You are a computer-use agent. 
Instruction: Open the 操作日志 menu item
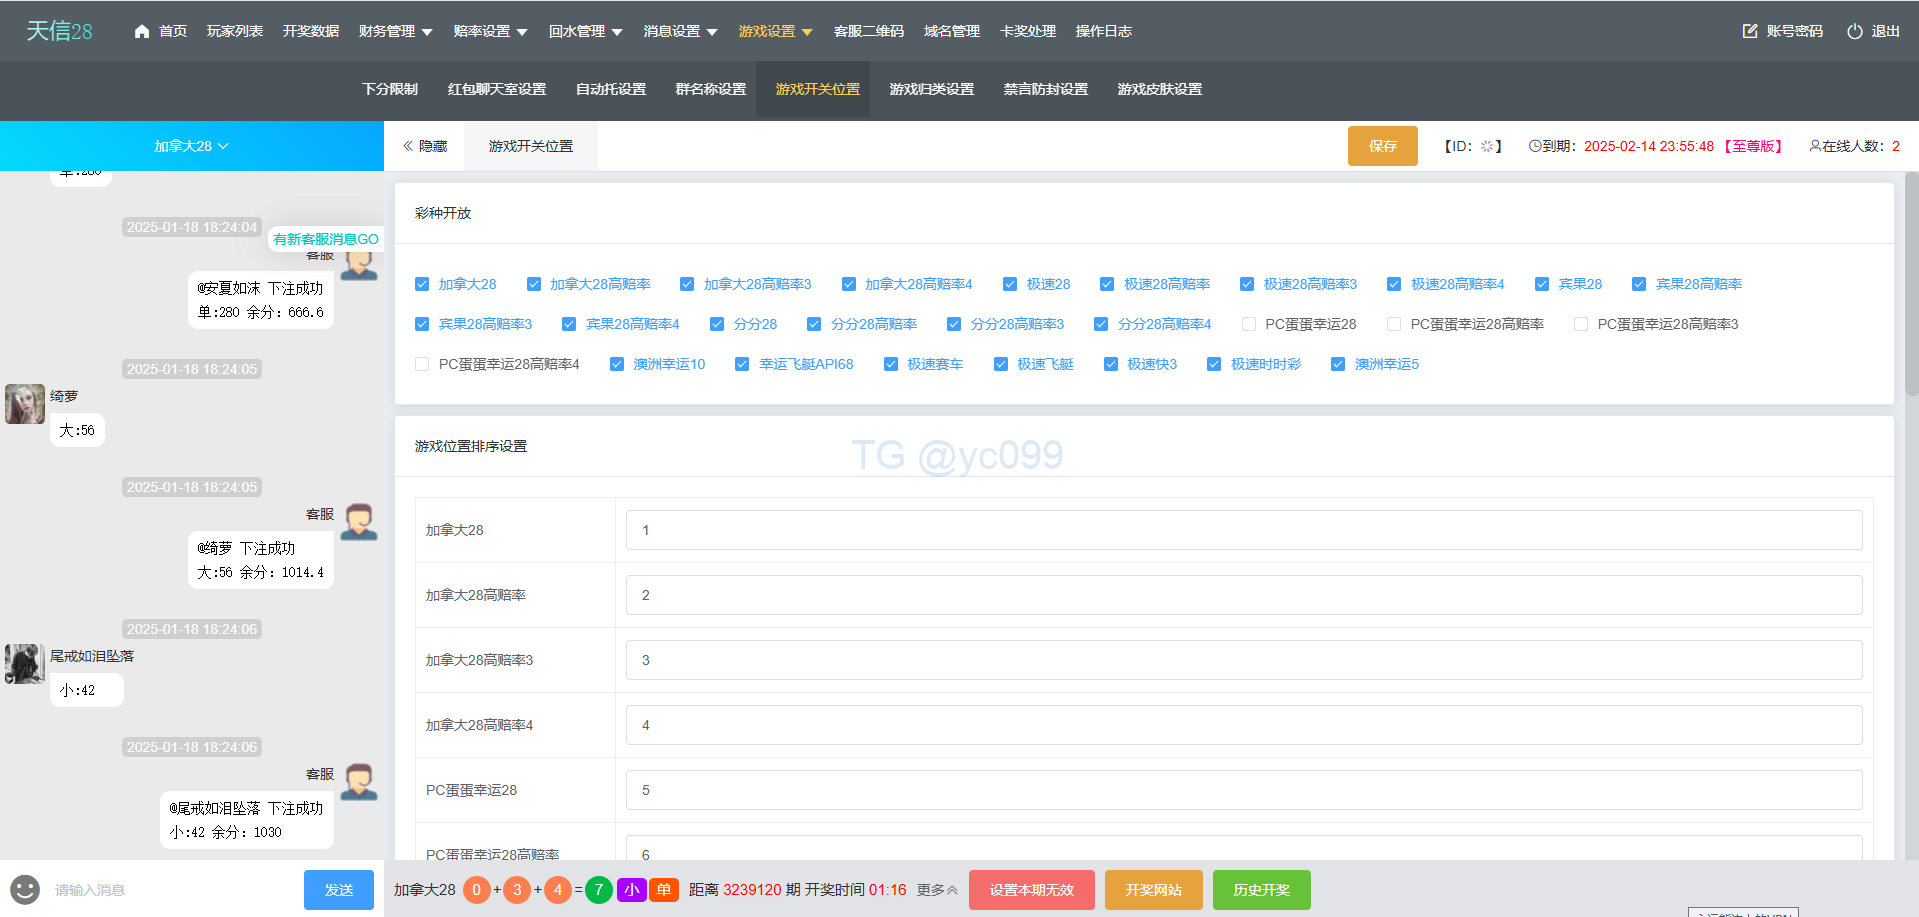pos(1103,31)
